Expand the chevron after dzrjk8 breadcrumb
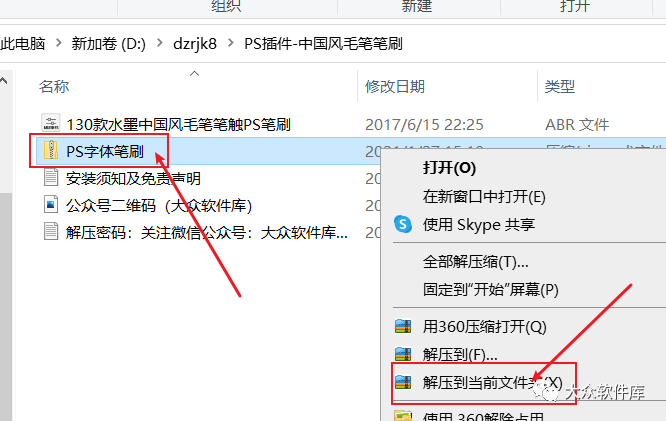The image size is (666, 421). coord(230,43)
